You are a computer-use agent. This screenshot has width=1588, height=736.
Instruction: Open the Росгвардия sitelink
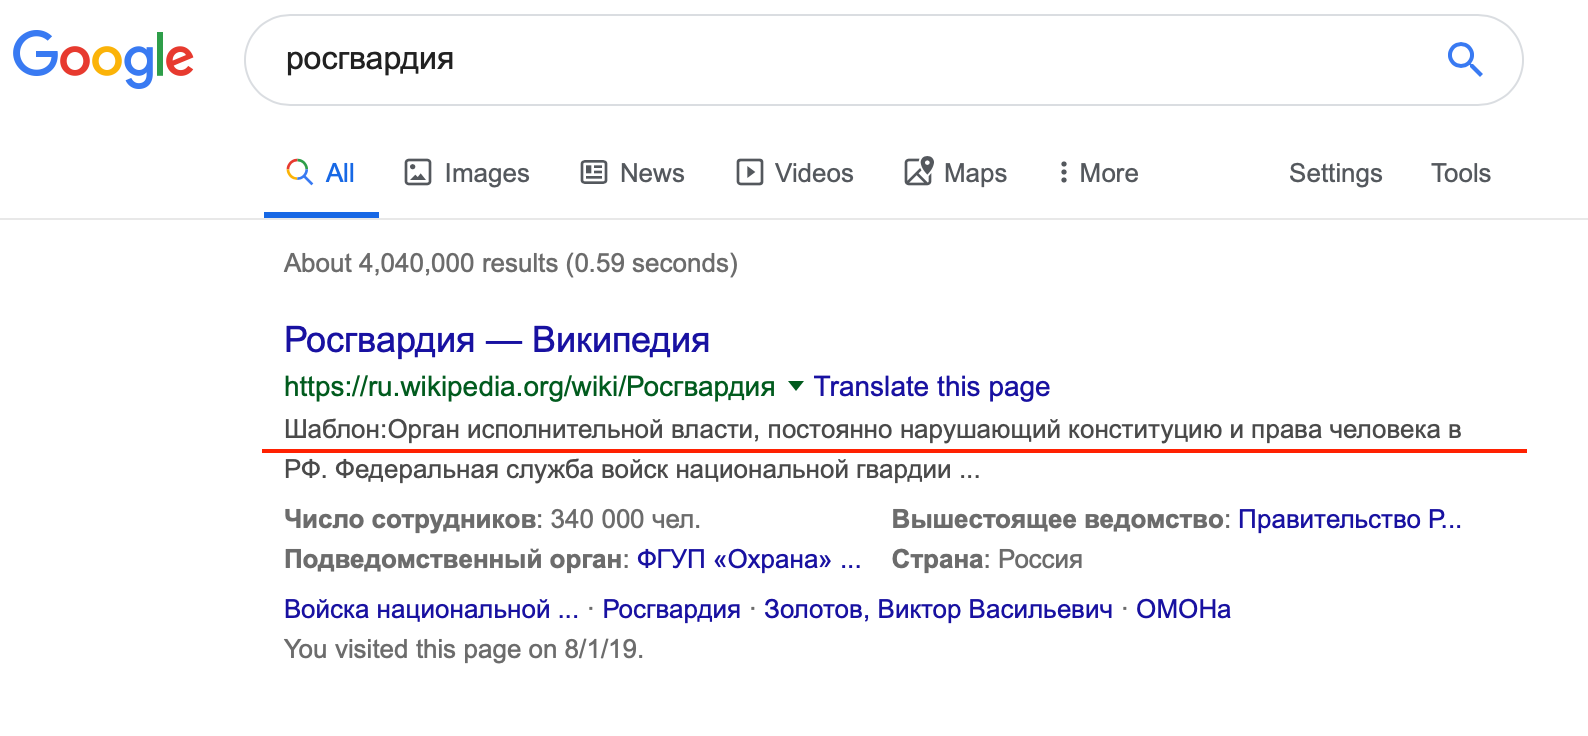point(671,609)
